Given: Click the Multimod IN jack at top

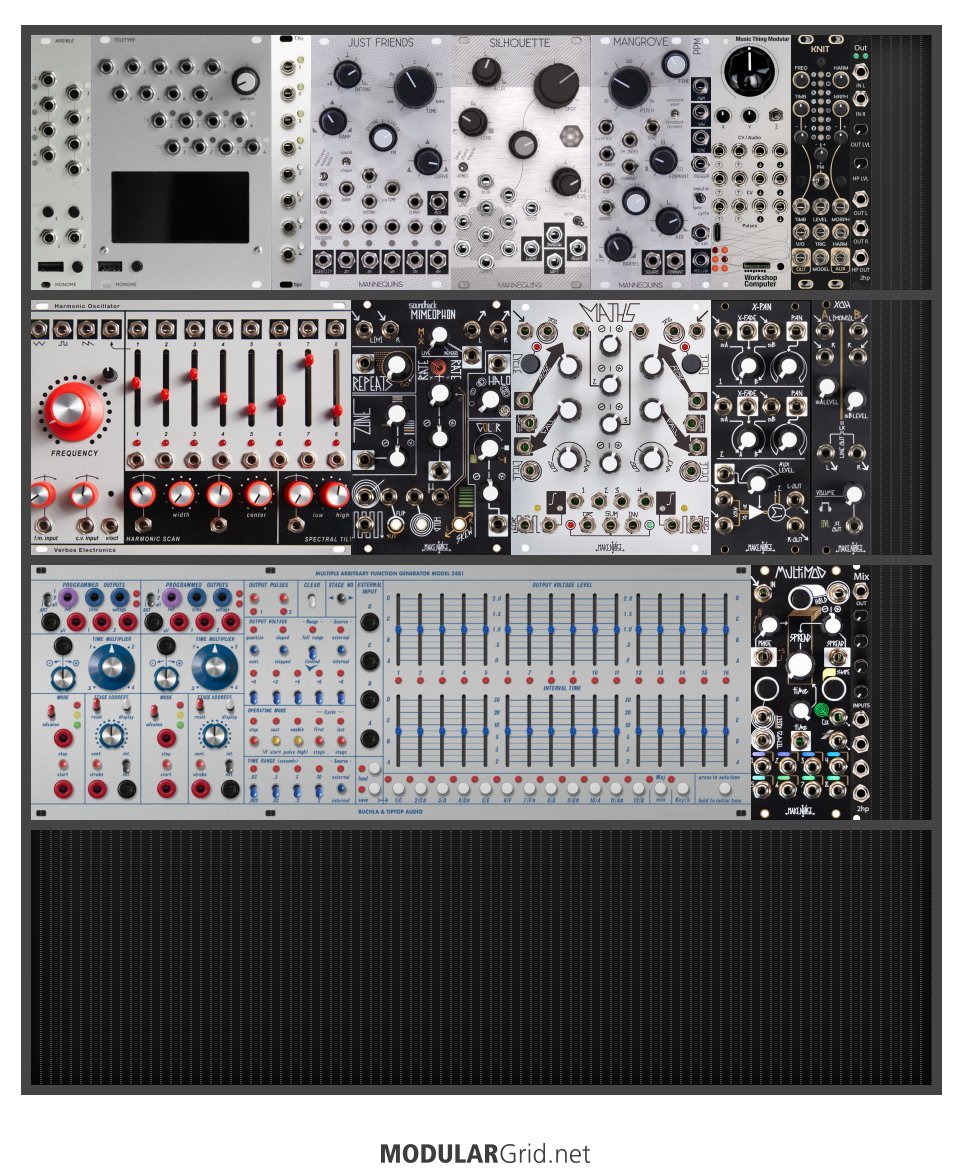Looking at the screenshot, I should (x=763, y=593).
